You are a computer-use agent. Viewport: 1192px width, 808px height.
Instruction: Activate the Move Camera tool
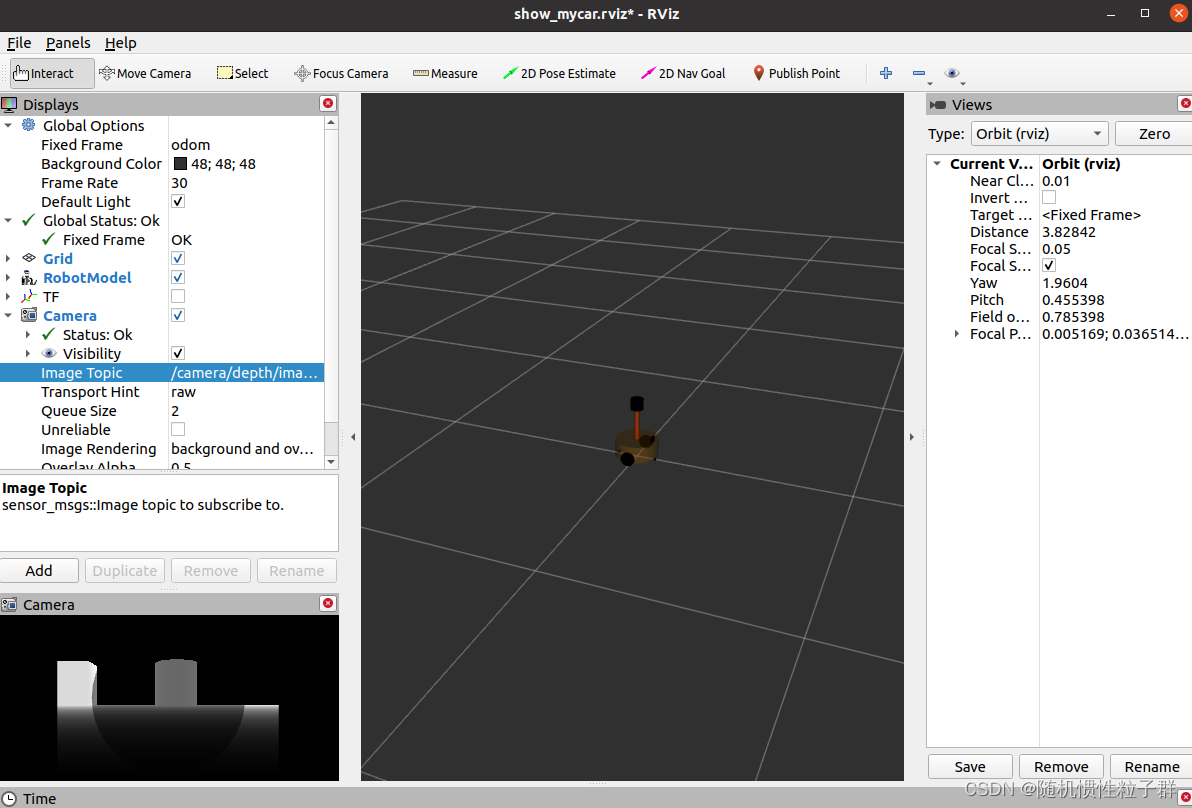click(x=145, y=74)
